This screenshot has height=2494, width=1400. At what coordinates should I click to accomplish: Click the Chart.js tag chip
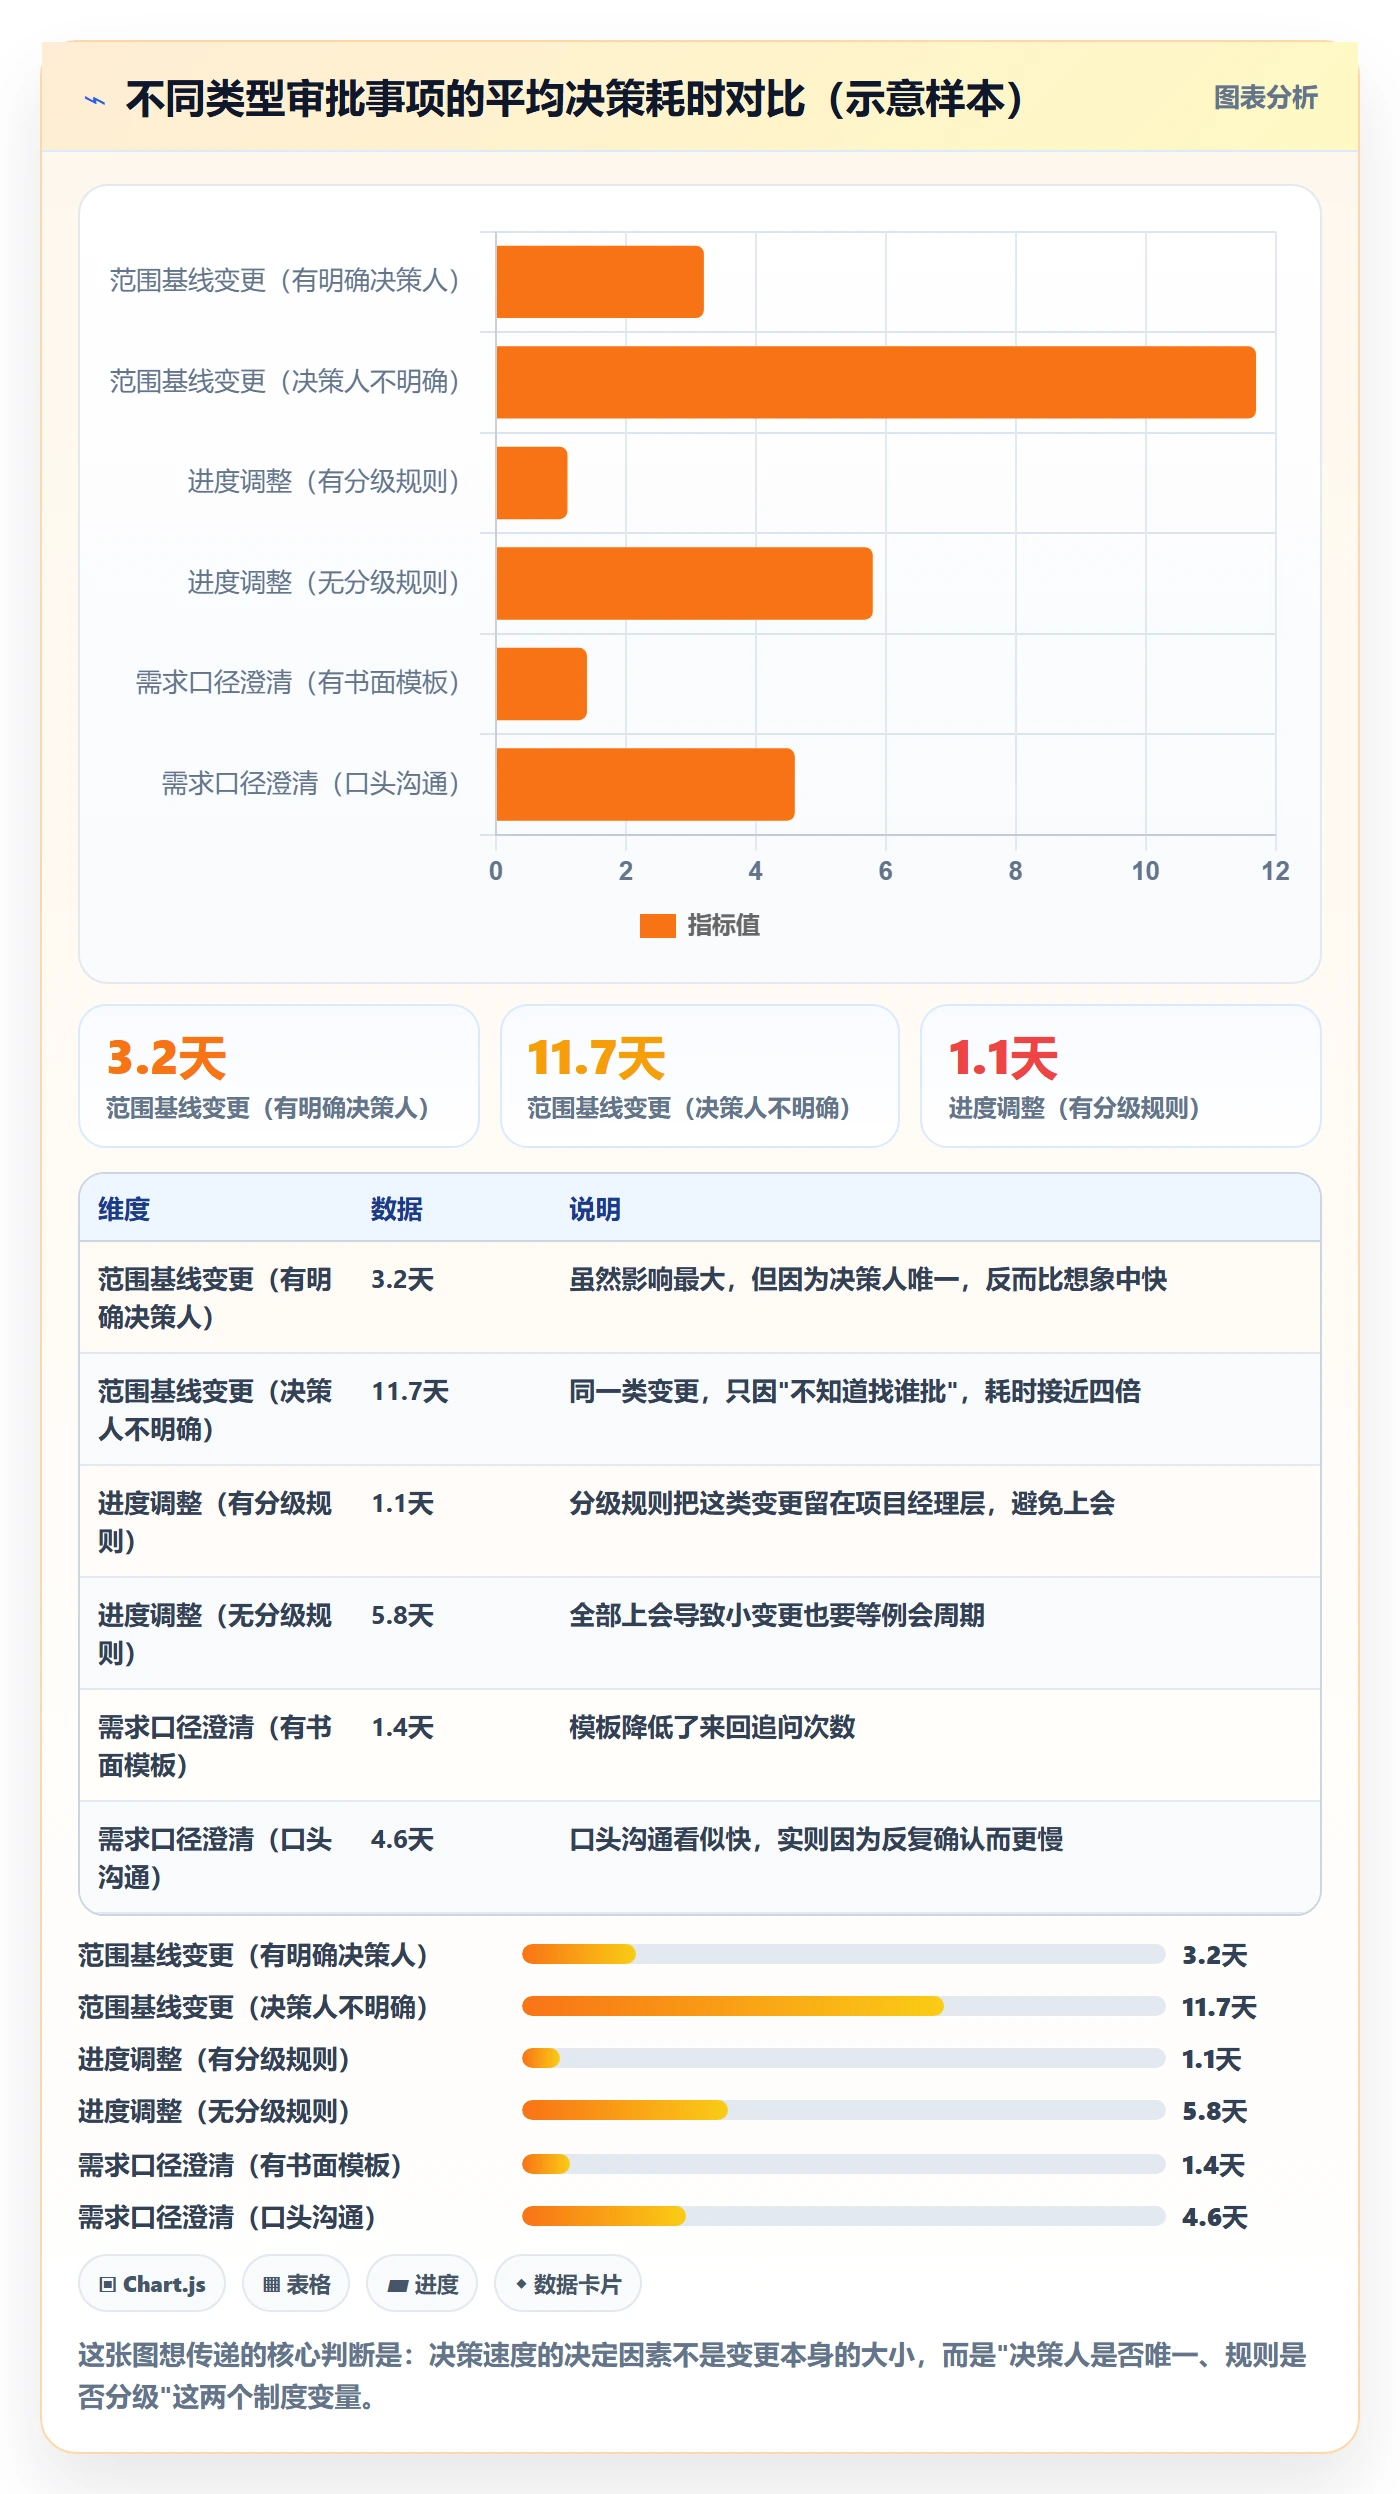152,2284
